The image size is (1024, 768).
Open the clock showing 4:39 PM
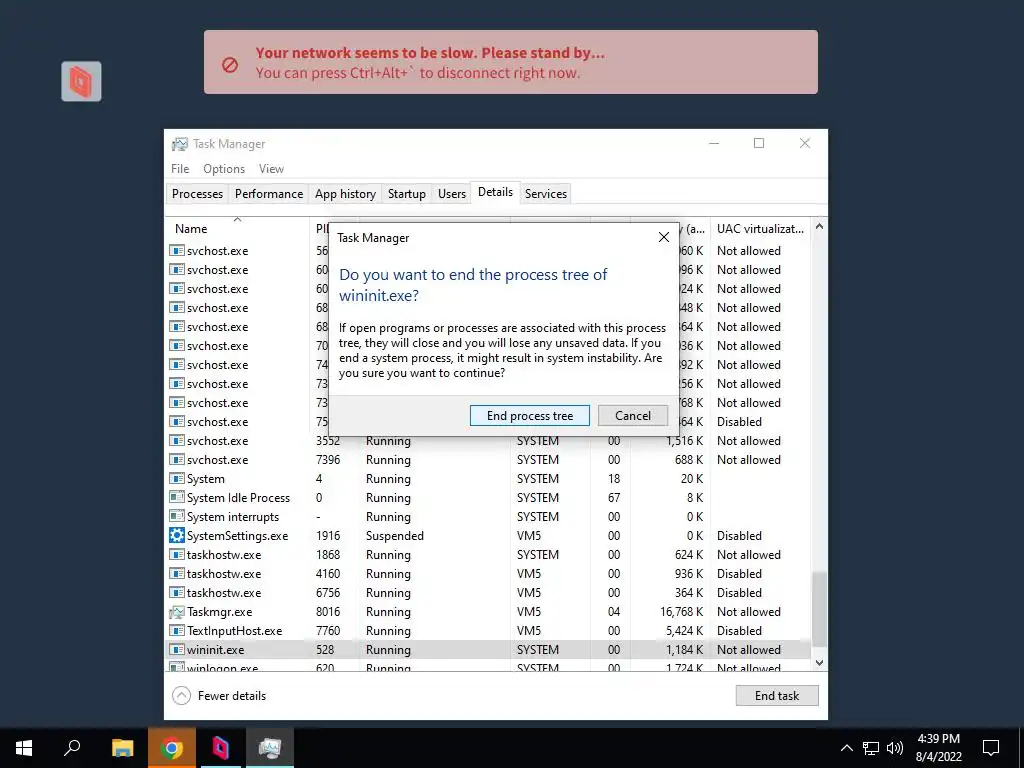938,748
